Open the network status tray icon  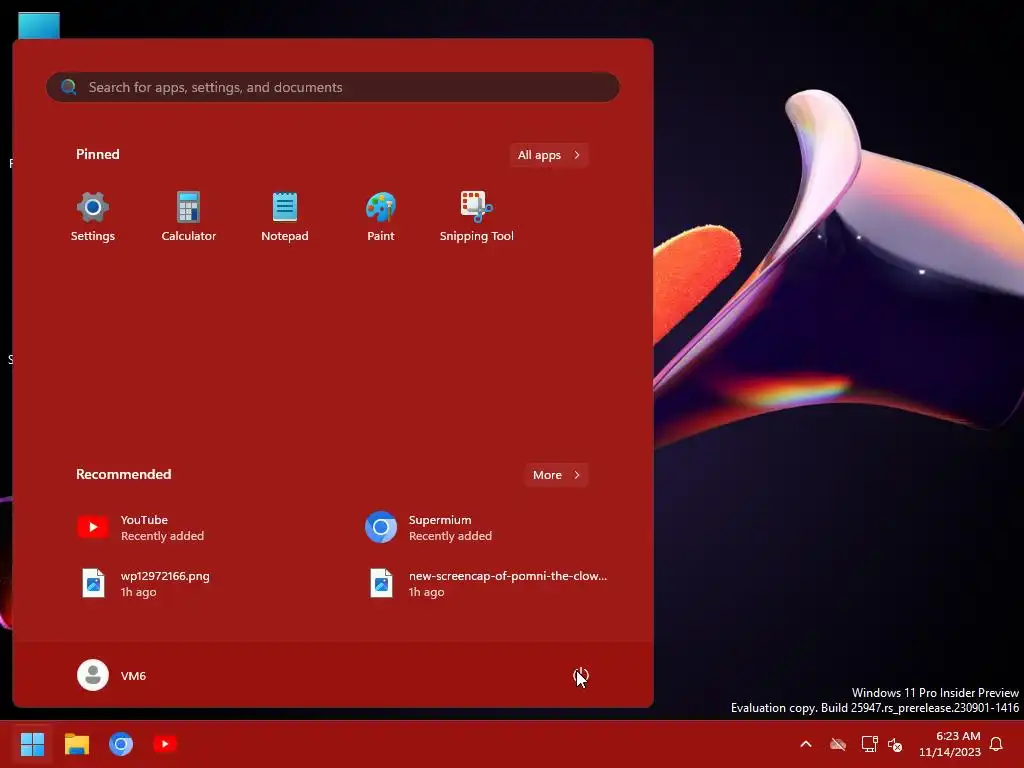pyautogui.click(x=869, y=744)
